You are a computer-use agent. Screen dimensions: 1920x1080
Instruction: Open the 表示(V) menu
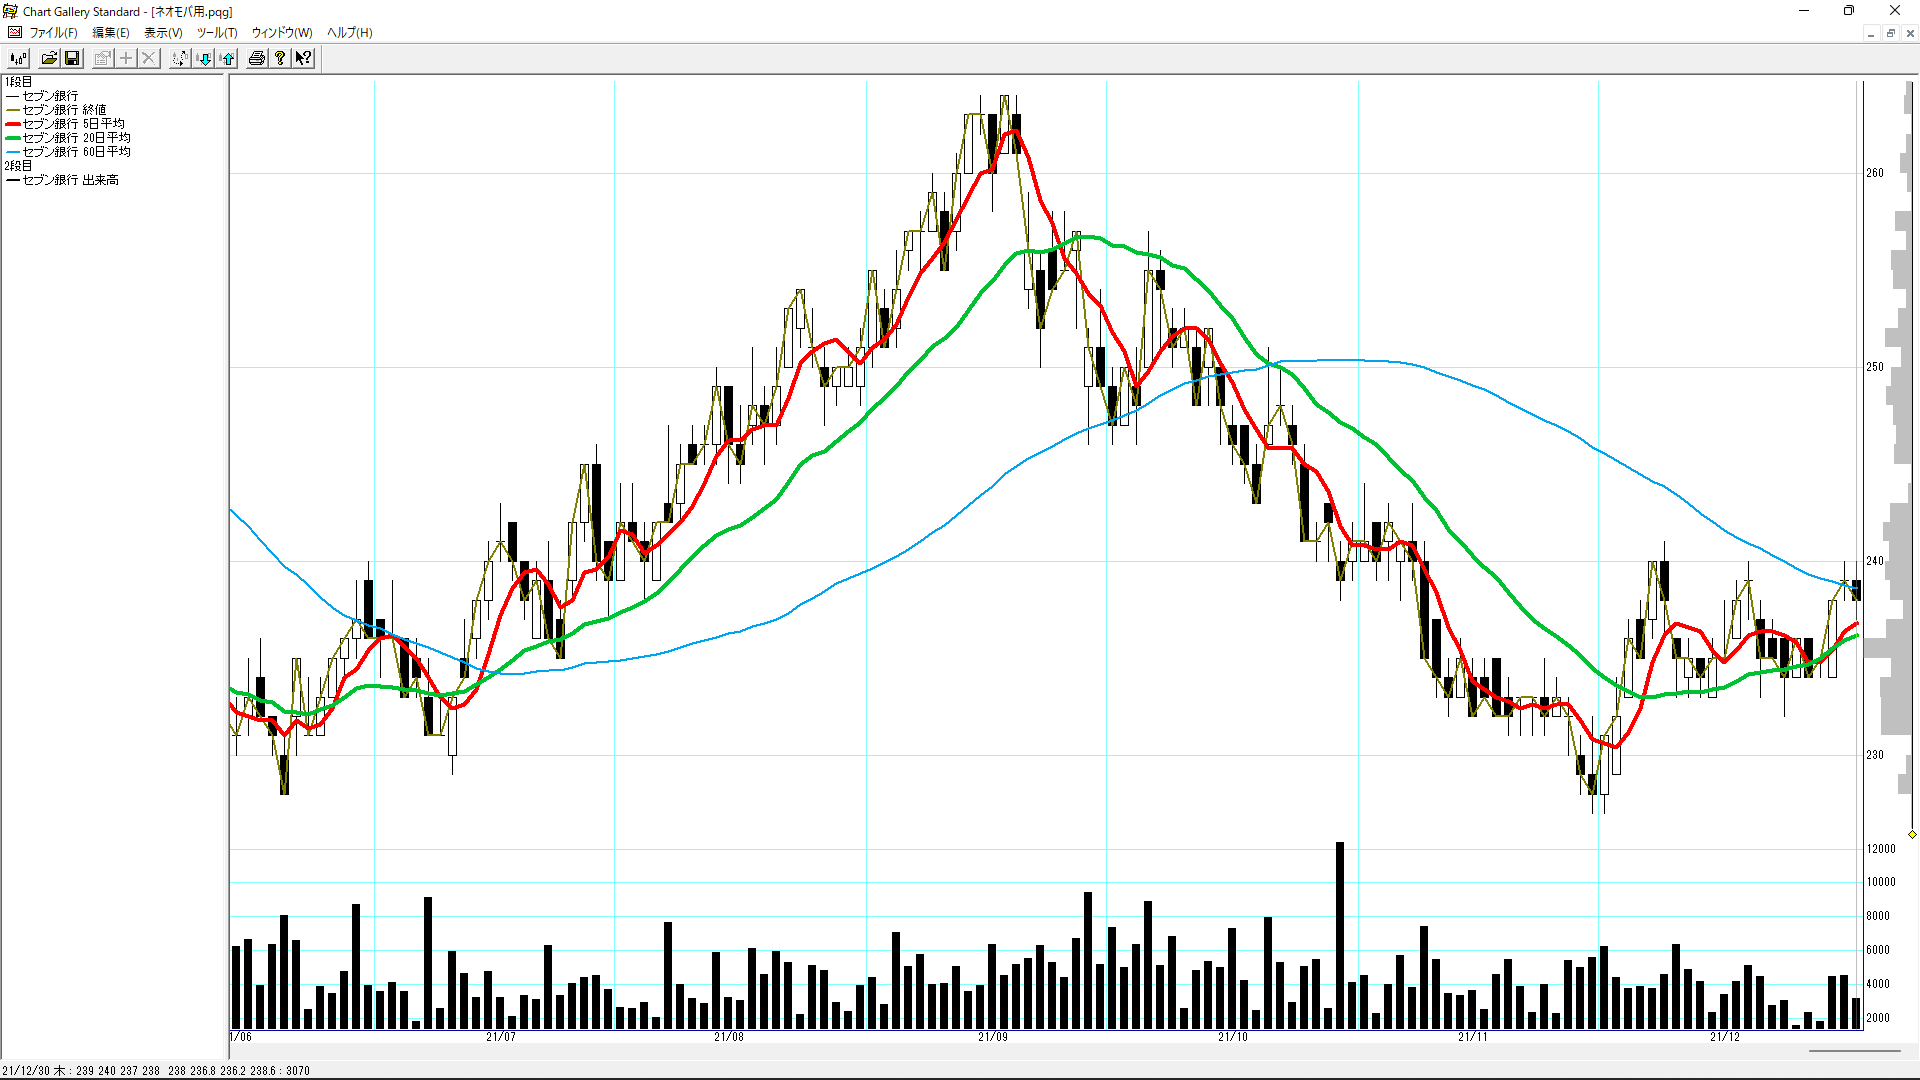click(x=163, y=33)
